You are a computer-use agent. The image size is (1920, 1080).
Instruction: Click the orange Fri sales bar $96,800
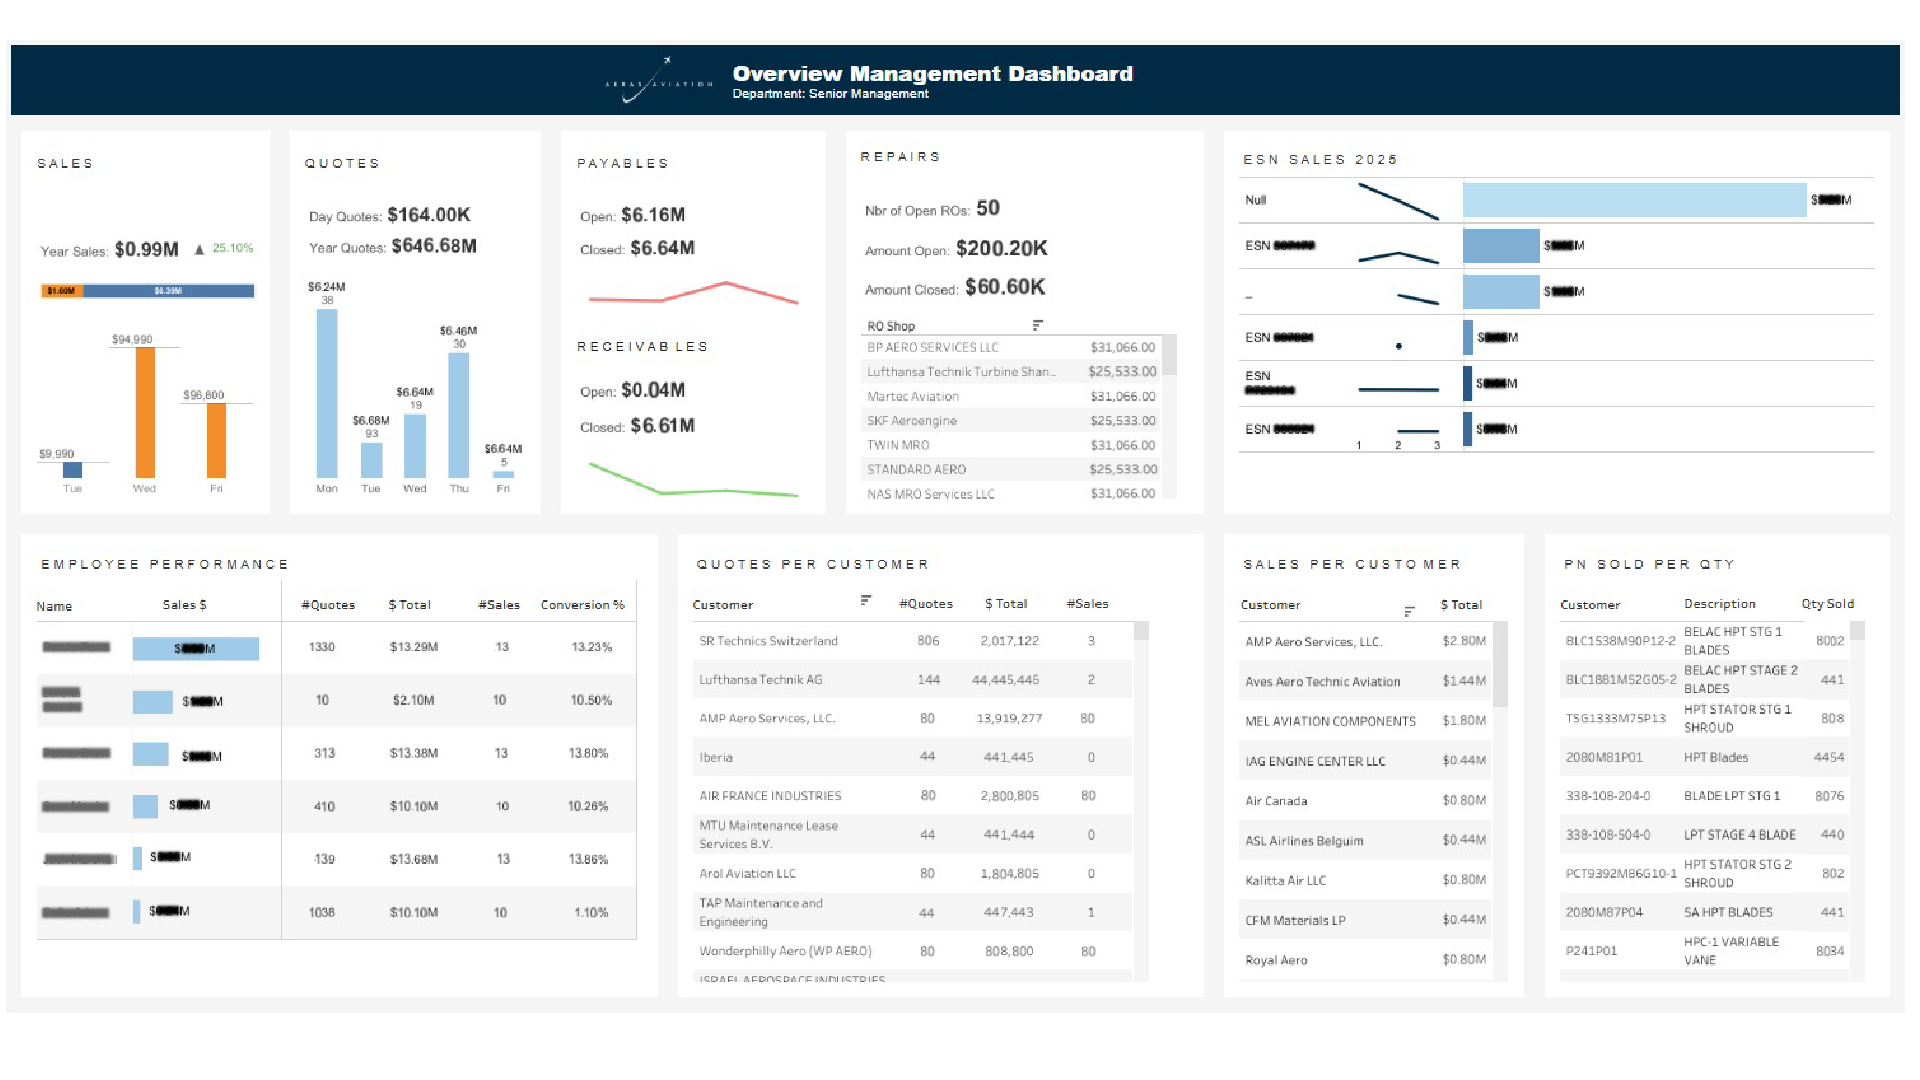pos(216,440)
